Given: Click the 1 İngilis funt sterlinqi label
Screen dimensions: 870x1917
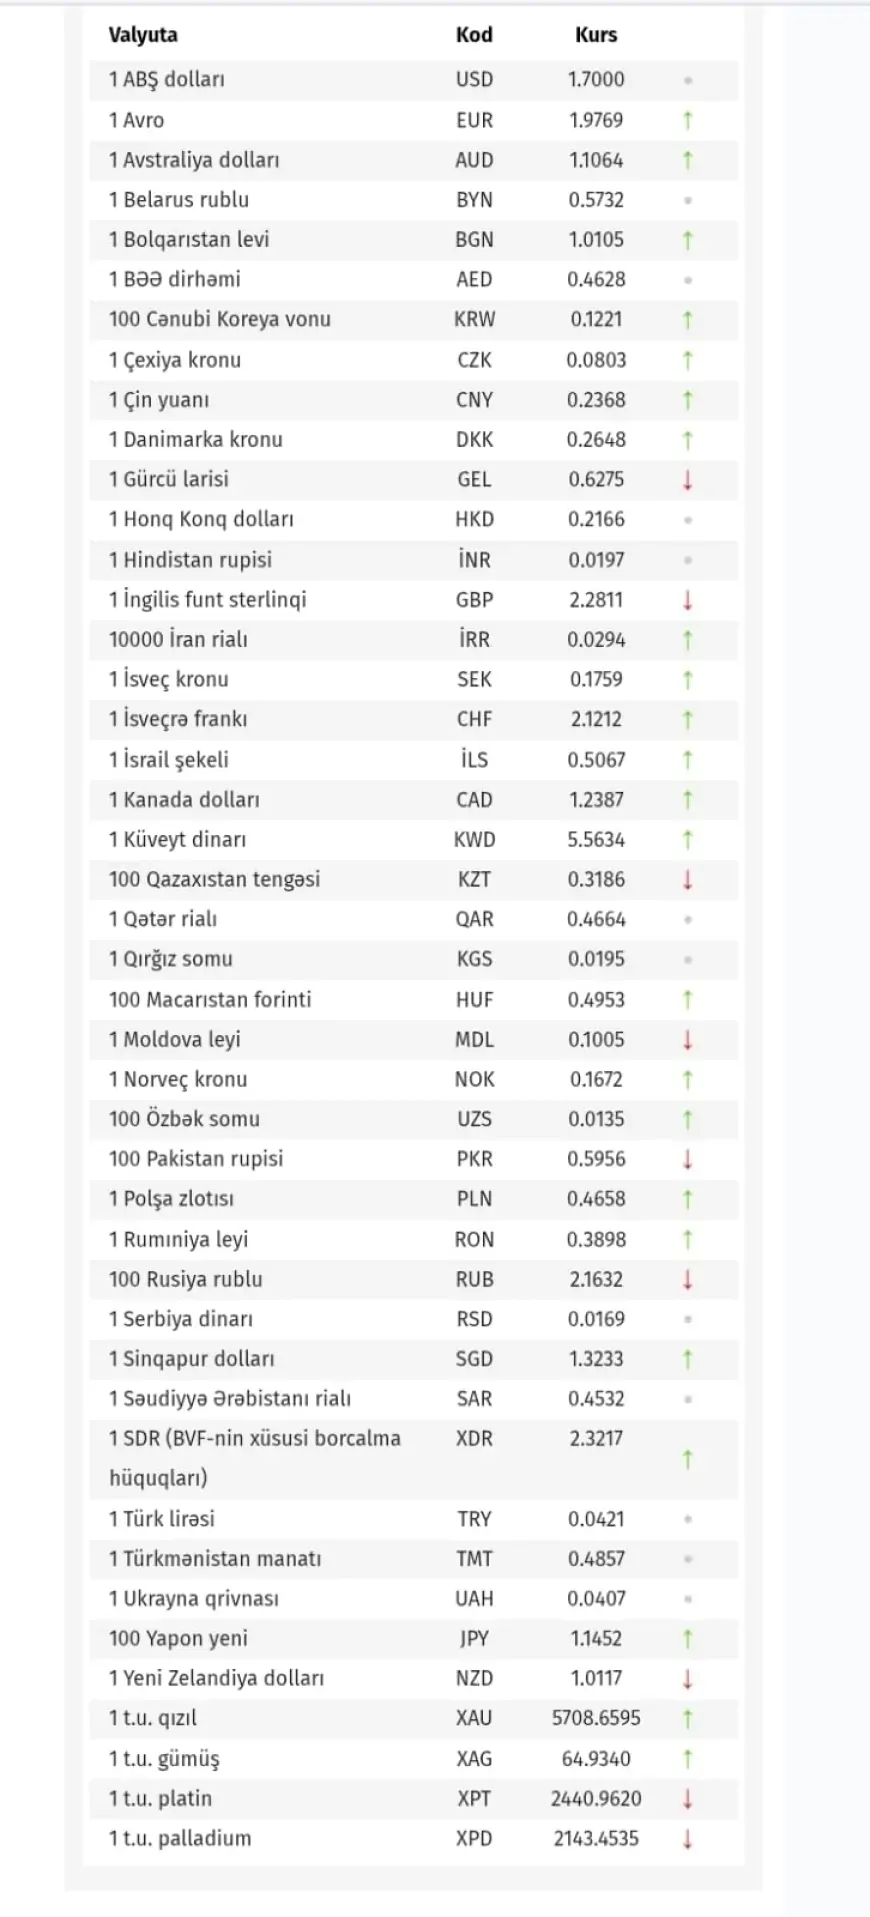Looking at the screenshot, I should coord(208,600).
